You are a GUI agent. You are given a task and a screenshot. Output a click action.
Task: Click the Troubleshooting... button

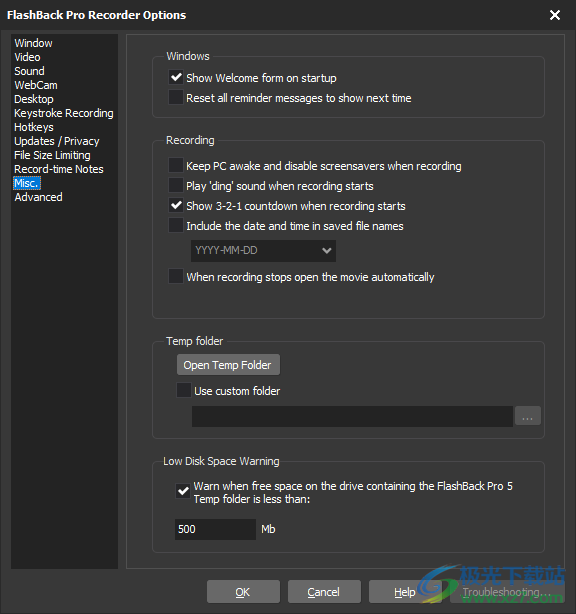tap(507, 592)
